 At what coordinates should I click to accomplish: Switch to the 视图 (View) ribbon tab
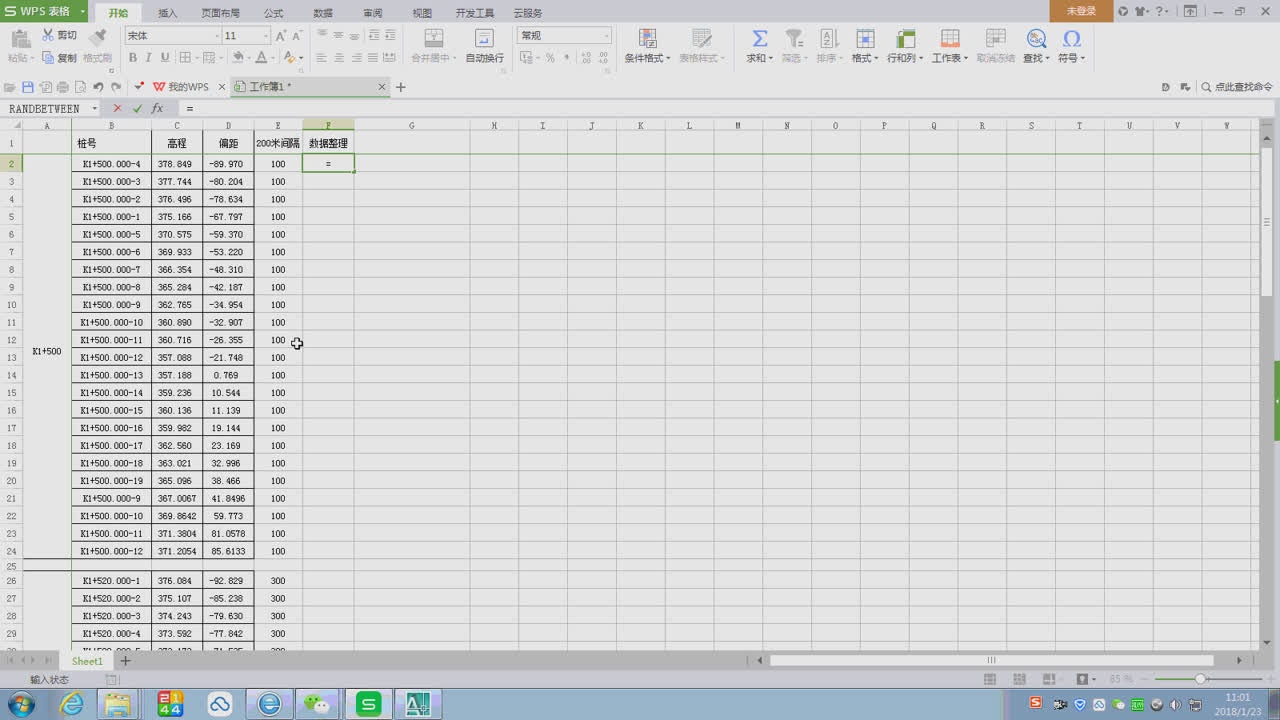[422, 13]
